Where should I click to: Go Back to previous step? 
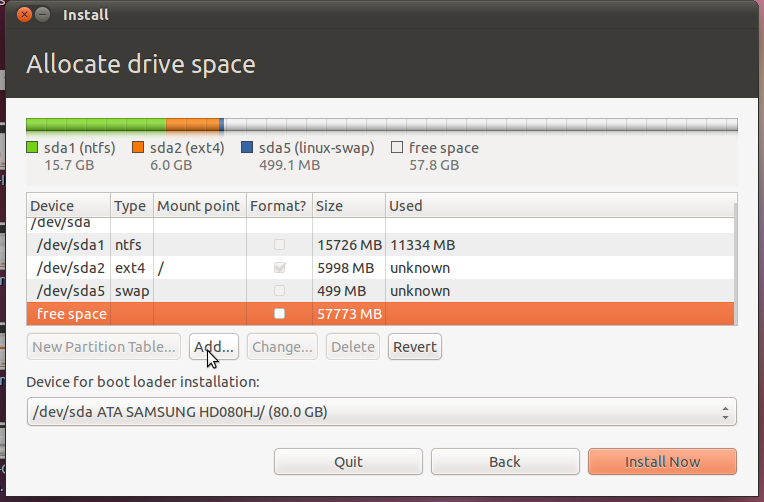tap(505, 462)
